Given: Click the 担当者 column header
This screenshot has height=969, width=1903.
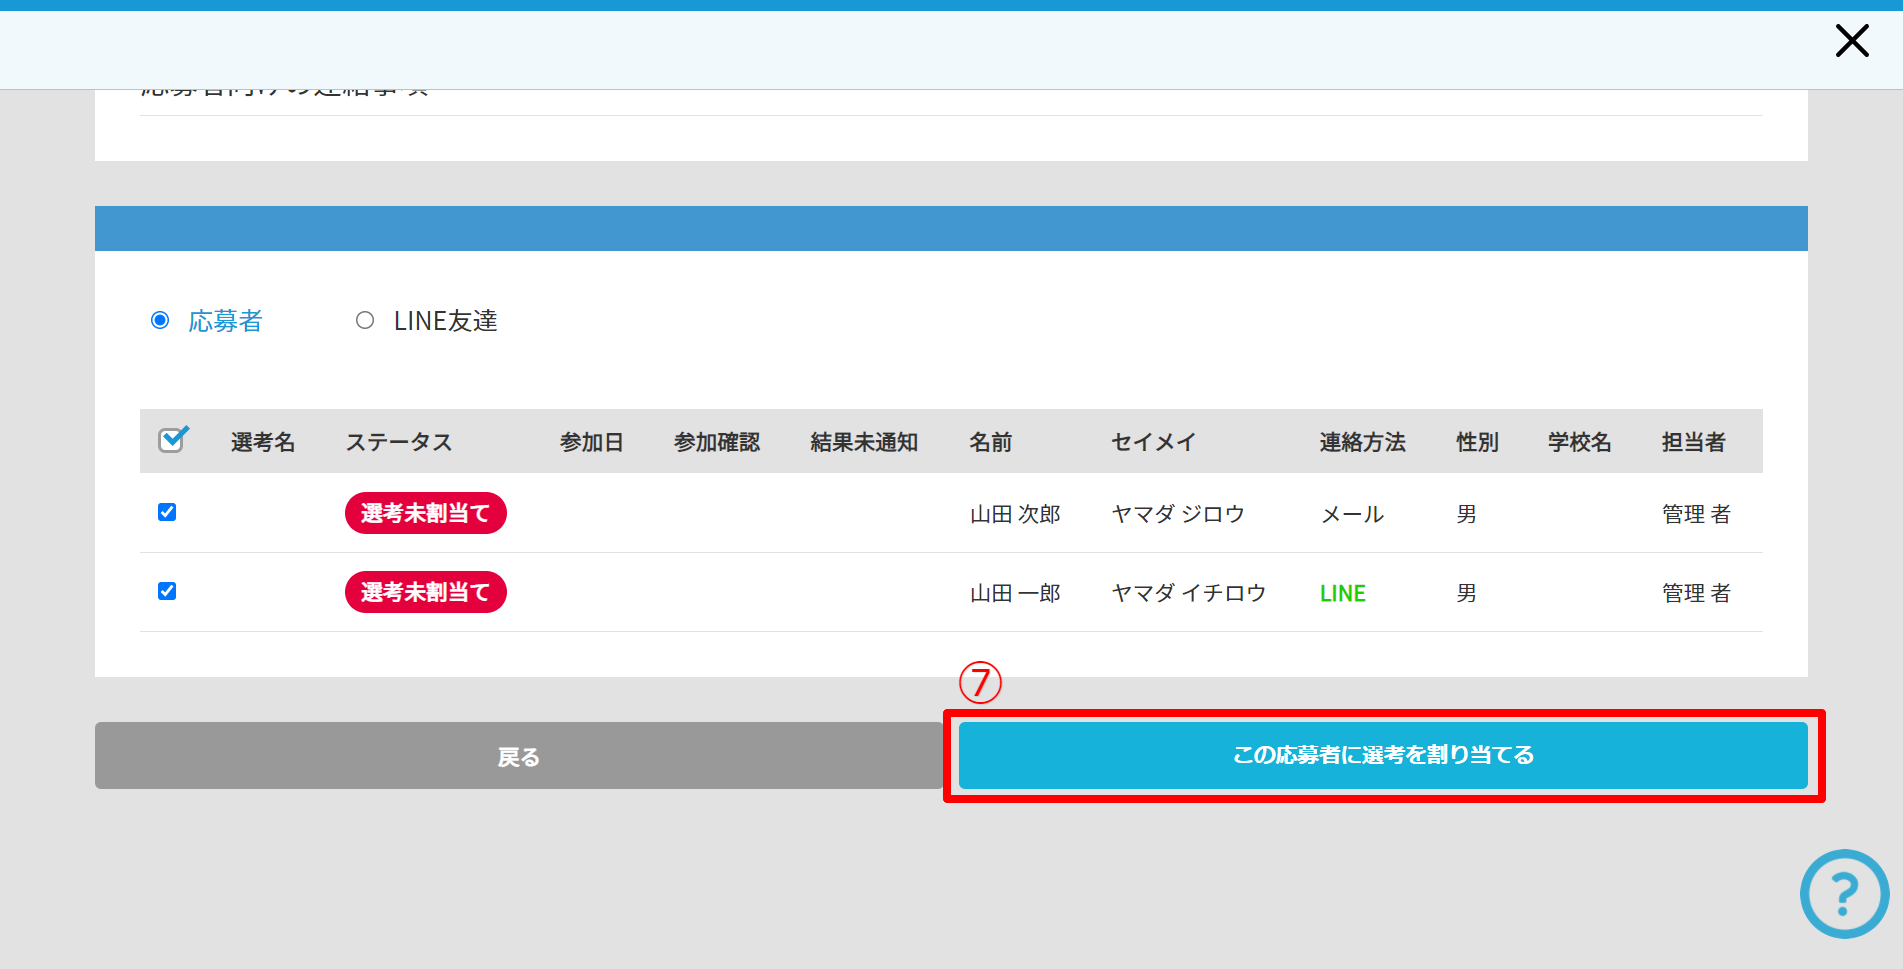Looking at the screenshot, I should (x=1693, y=442).
